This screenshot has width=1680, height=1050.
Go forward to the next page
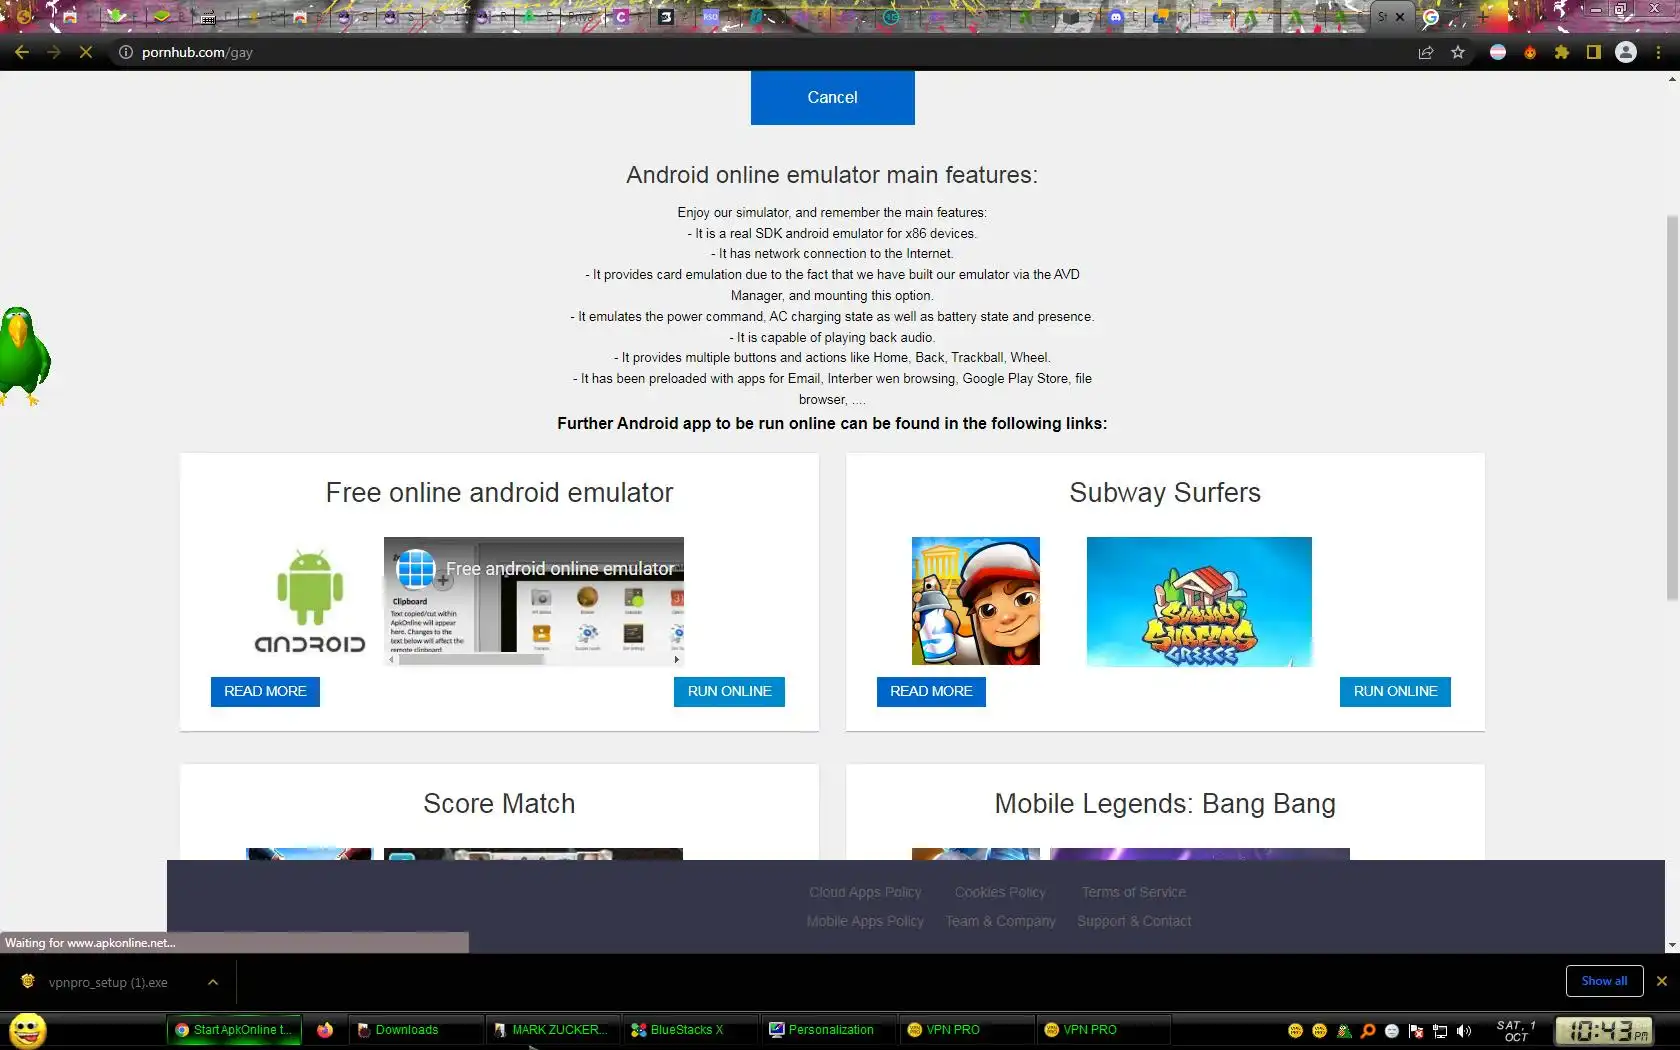click(54, 52)
